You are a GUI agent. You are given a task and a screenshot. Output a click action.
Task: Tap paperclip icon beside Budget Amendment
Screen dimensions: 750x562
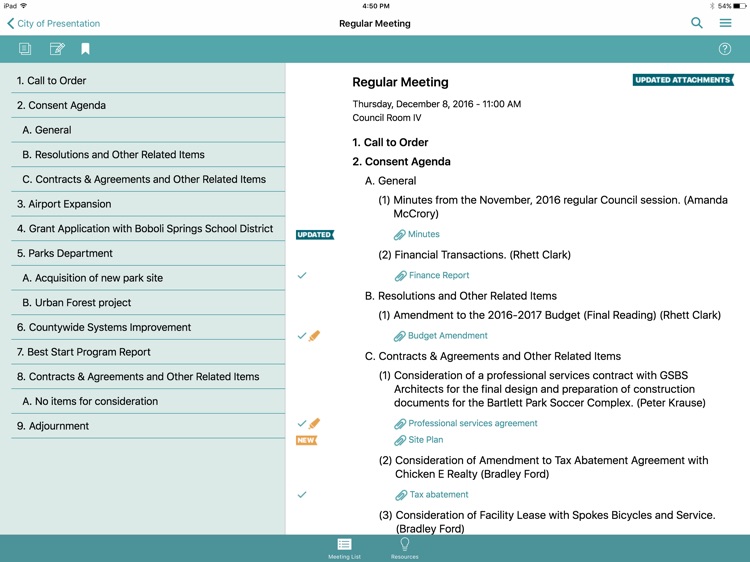pos(399,336)
